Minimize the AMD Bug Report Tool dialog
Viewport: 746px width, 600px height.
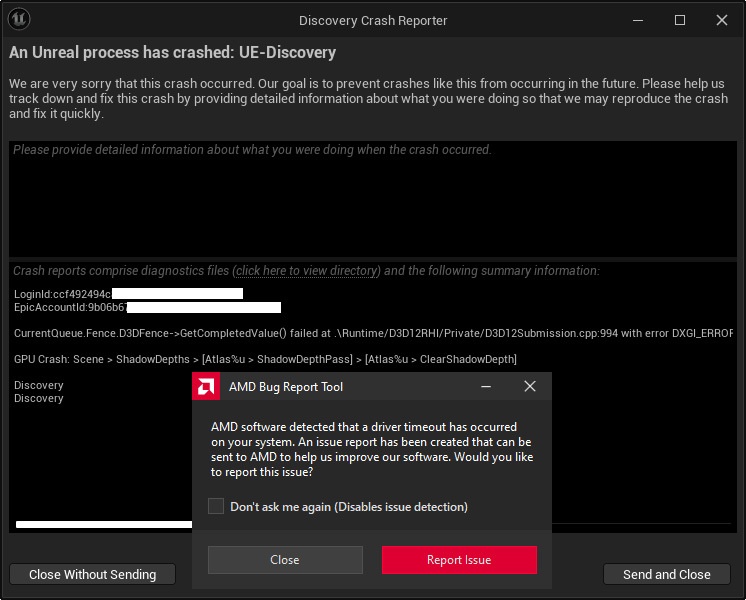(x=486, y=386)
